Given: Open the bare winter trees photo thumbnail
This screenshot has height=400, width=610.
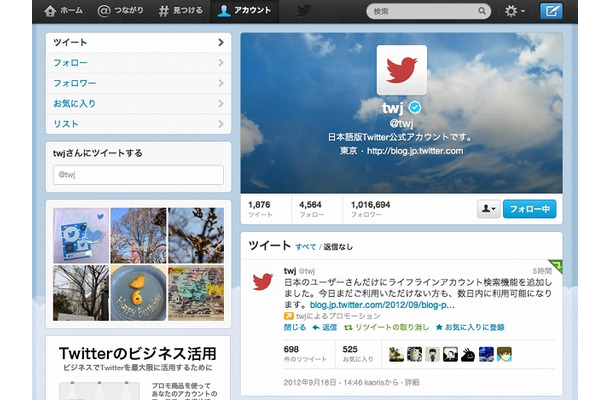Looking at the screenshot, I should coord(81,293).
